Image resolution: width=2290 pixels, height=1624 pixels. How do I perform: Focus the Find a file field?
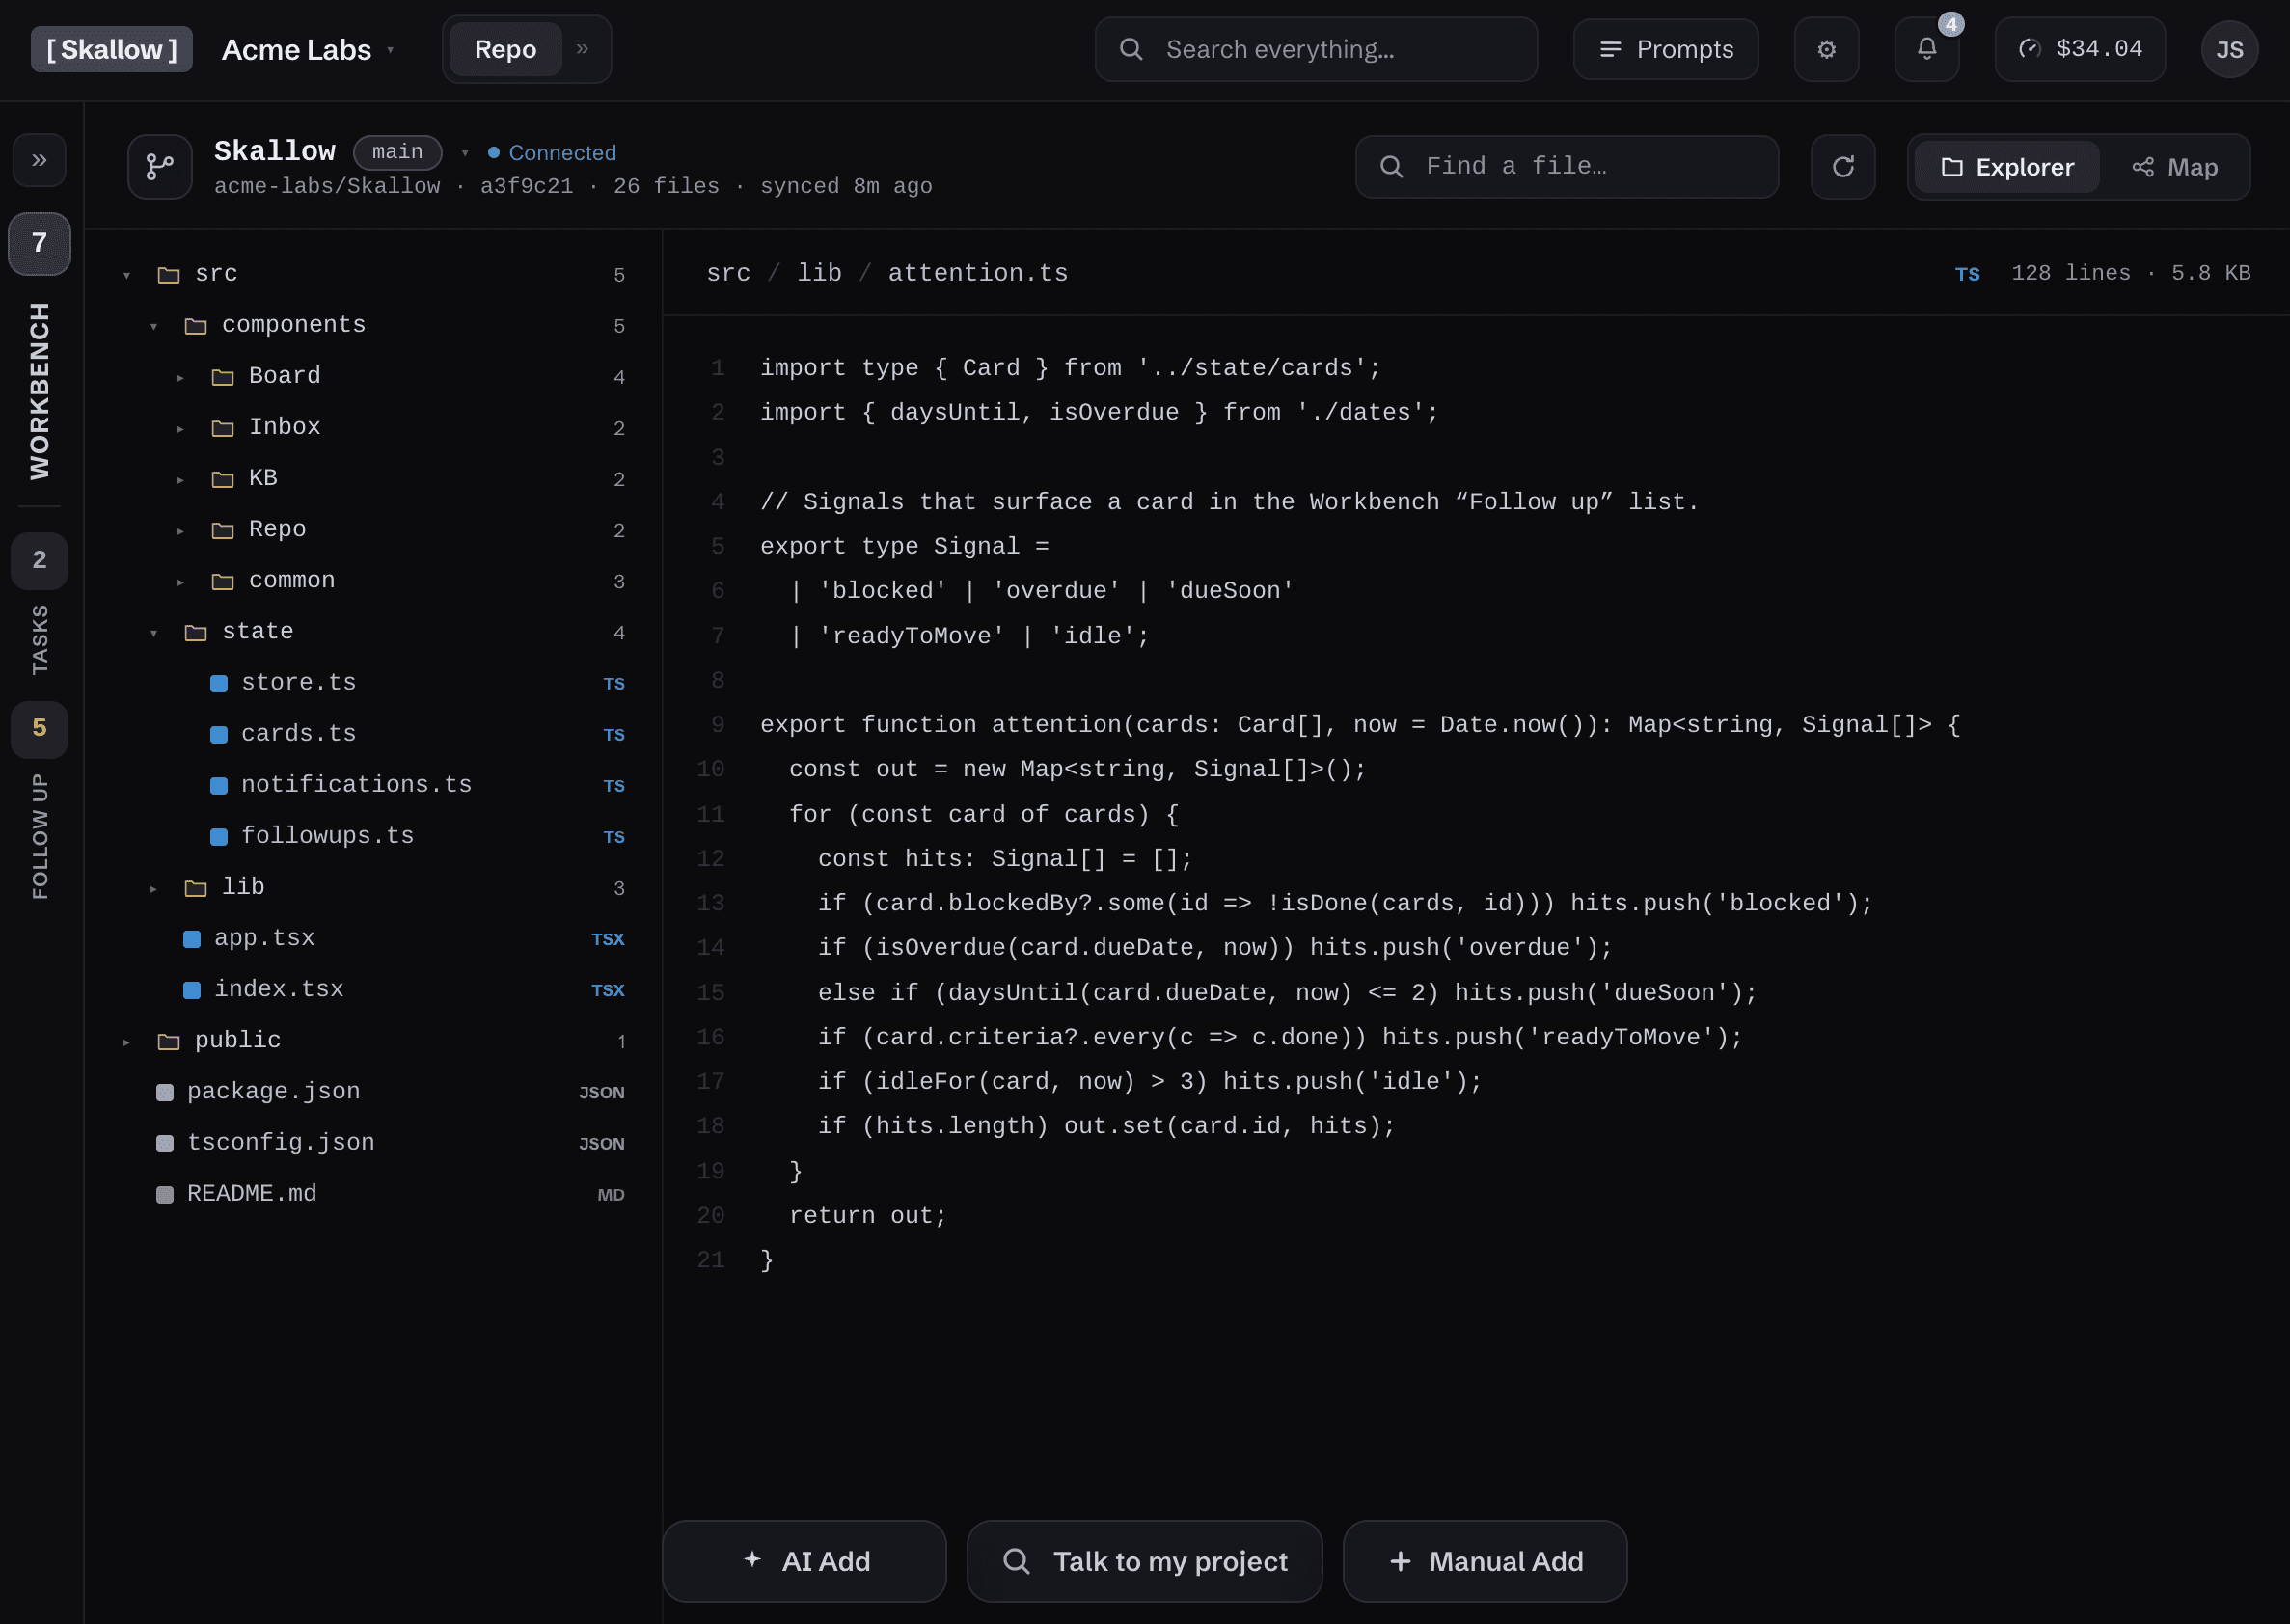pos(1566,166)
